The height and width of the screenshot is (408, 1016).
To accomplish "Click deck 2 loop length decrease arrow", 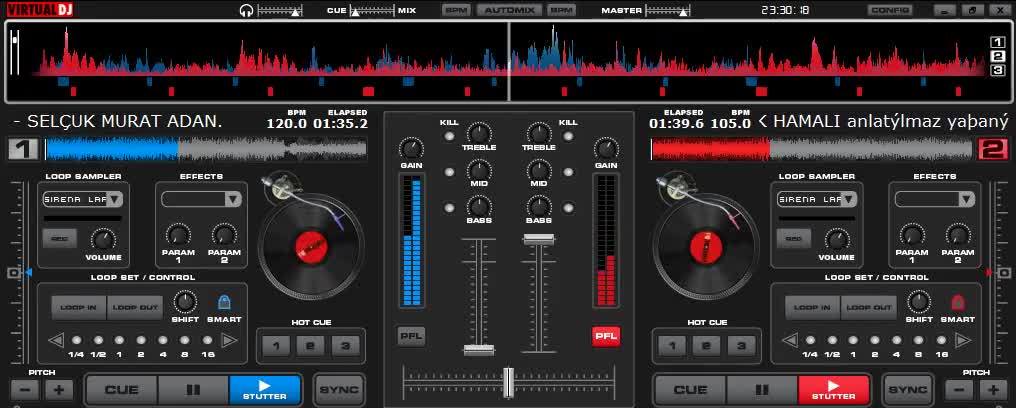I will (x=790, y=339).
